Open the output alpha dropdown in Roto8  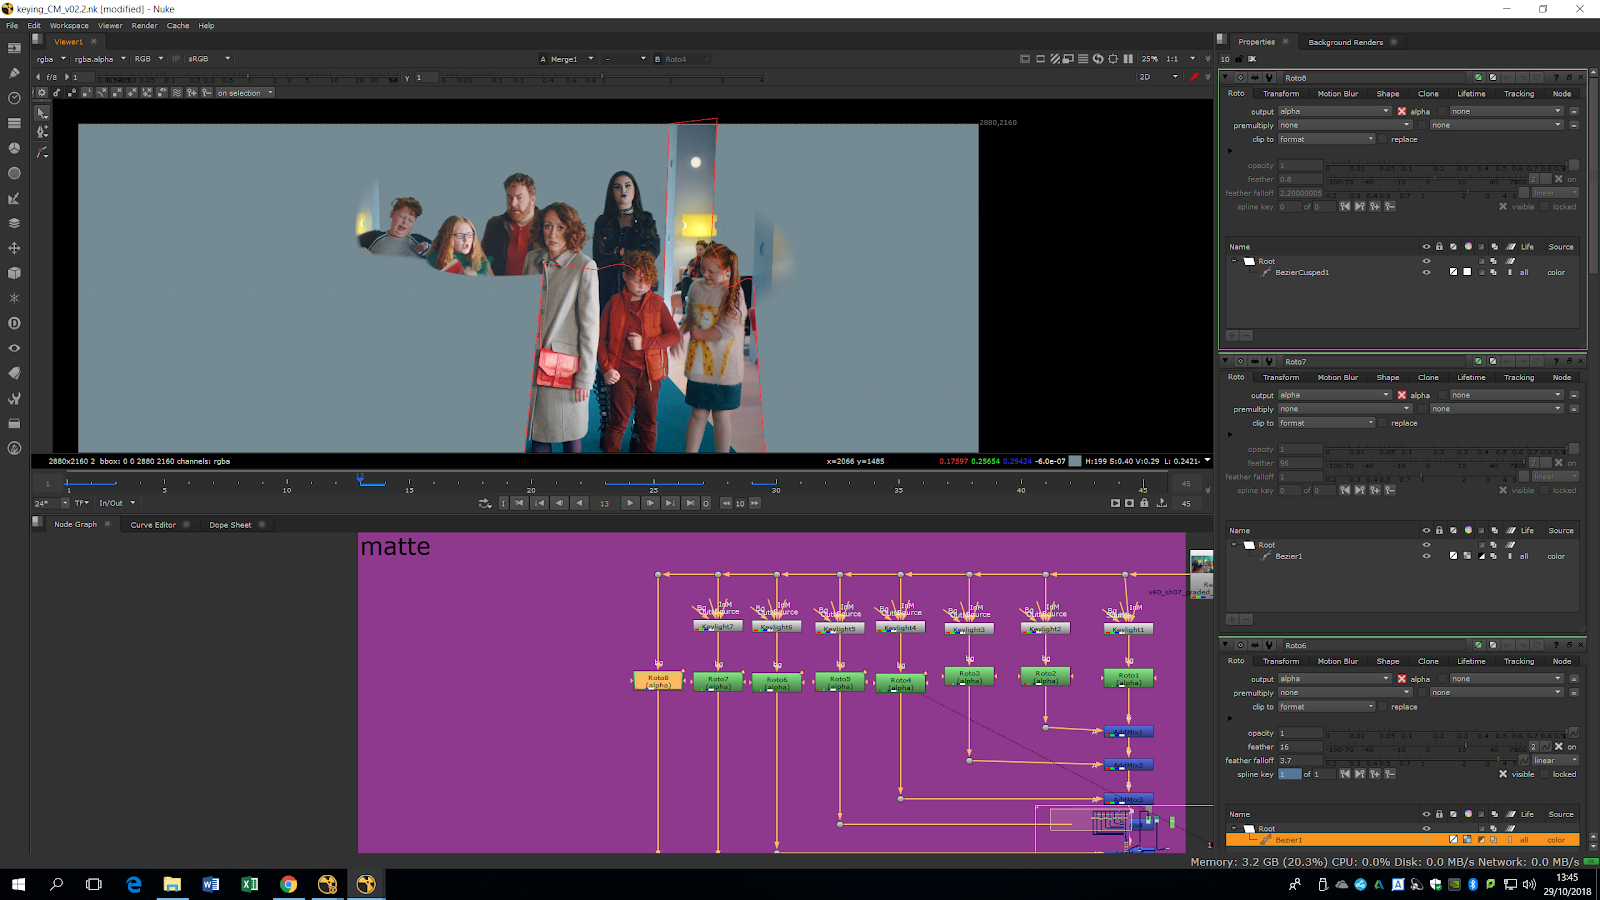1334,111
